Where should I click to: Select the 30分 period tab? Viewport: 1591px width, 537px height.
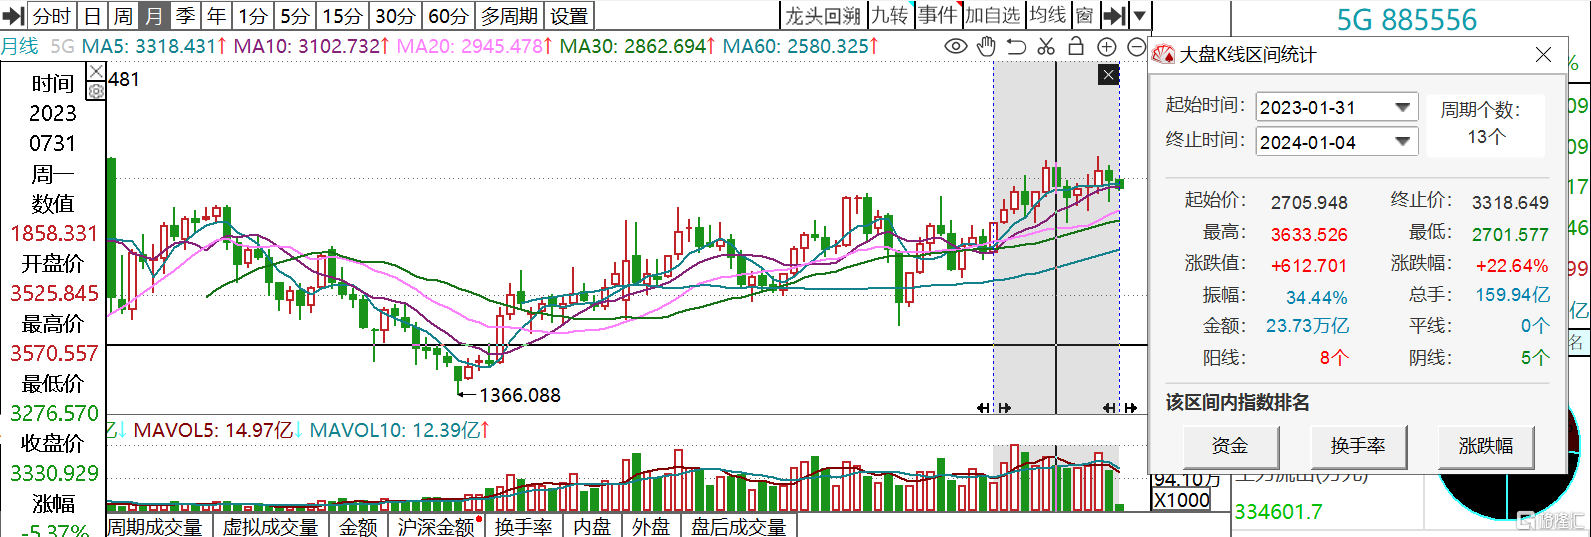pyautogui.click(x=396, y=16)
